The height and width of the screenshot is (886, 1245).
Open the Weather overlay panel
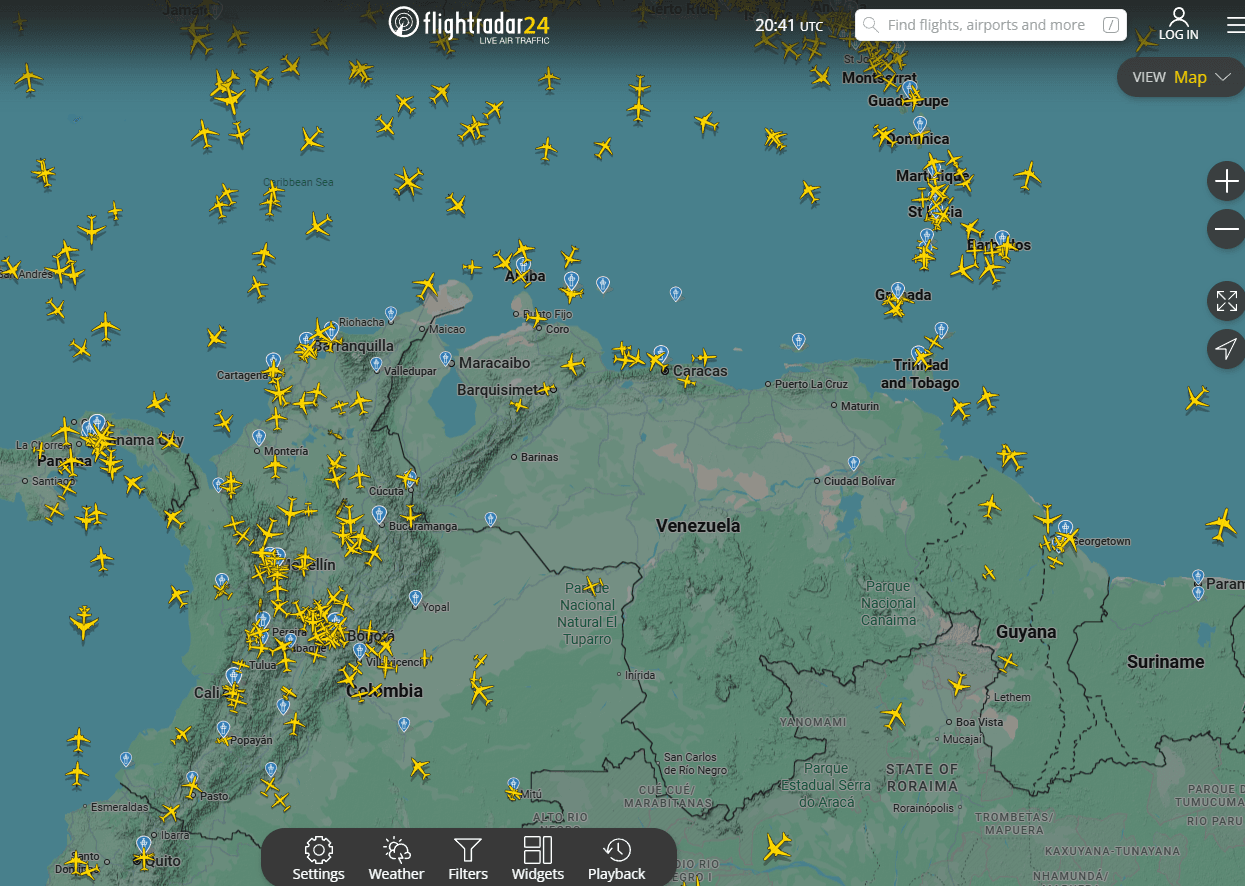[396, 857]
